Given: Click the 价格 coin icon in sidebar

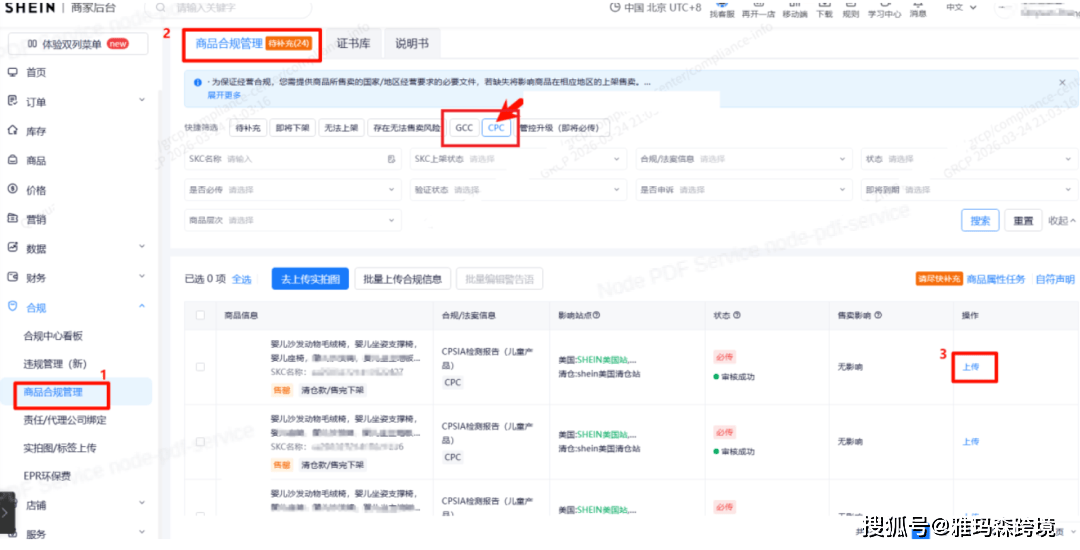Looking at the screenshot, I should click(12, 189).
